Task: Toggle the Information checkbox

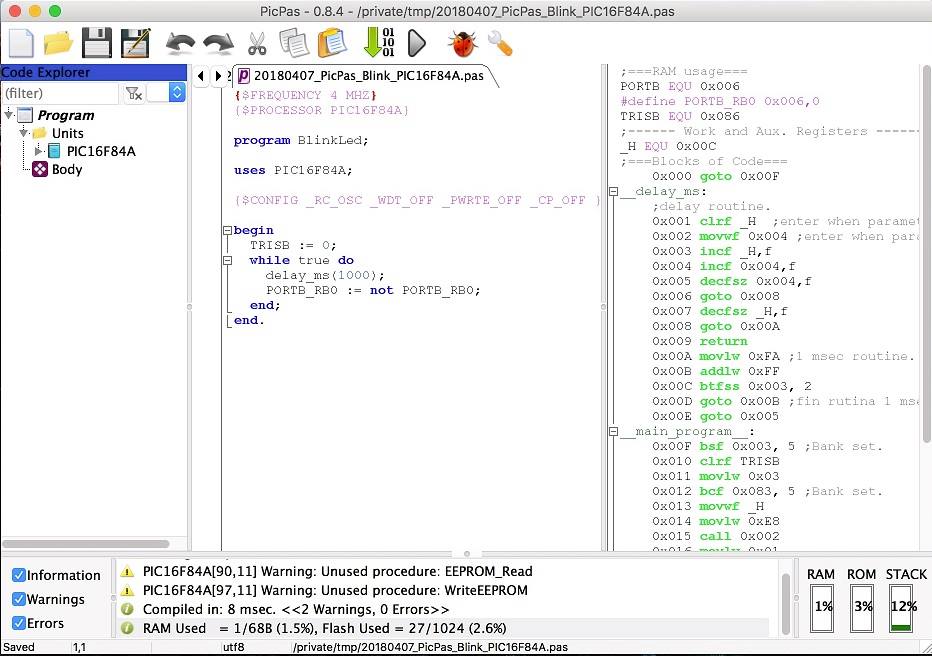Action: coord(18,575)
